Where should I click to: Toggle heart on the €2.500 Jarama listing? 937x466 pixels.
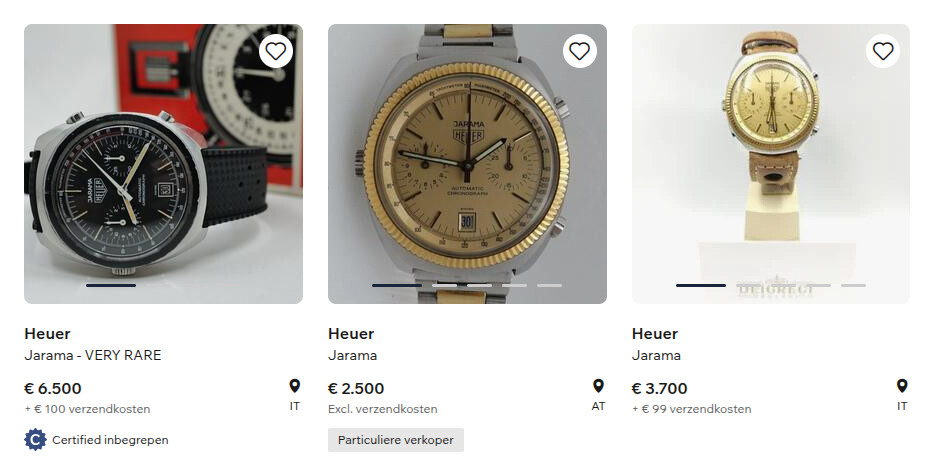point(580,51)
